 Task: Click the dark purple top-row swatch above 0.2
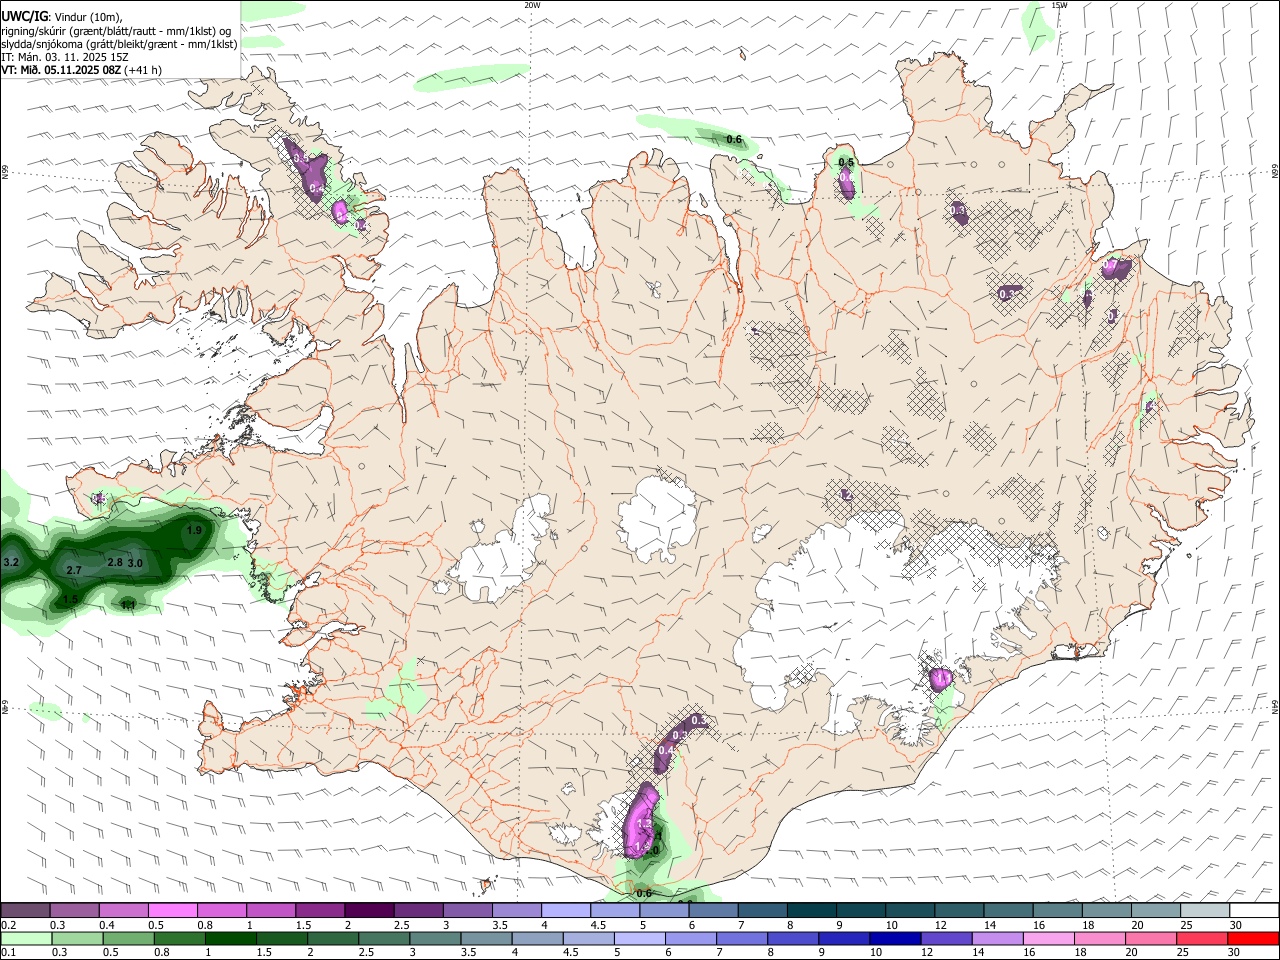[x=25, y=910]
